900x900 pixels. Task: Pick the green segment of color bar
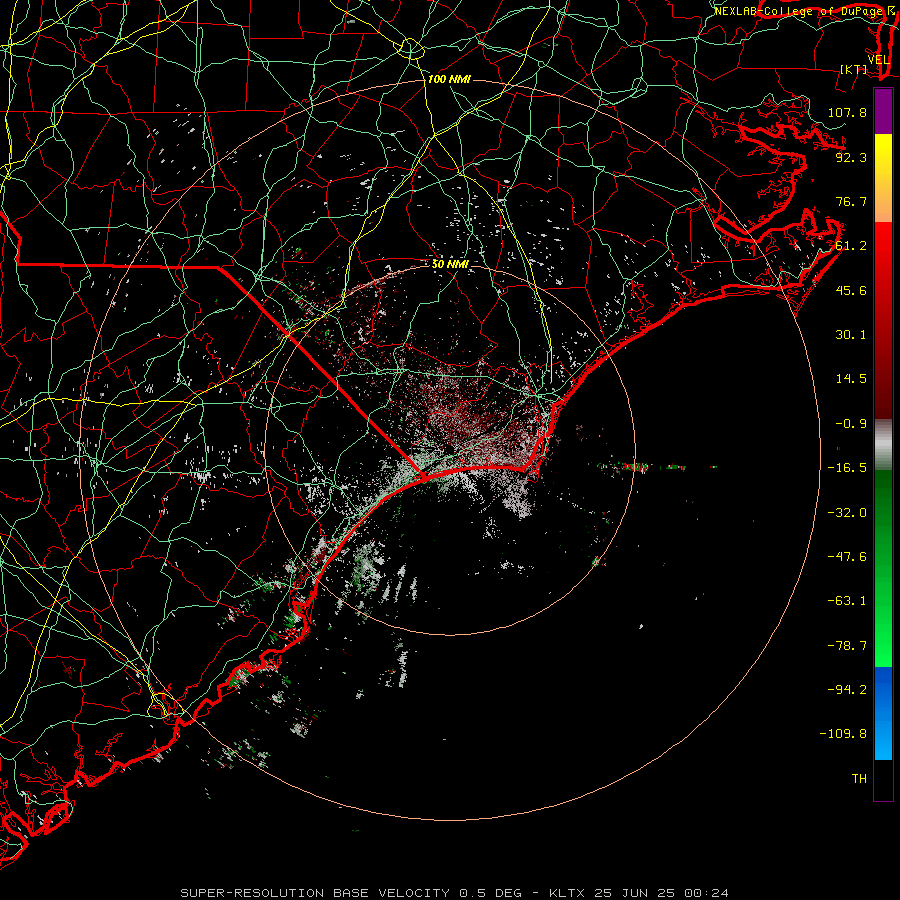(883, 568)
